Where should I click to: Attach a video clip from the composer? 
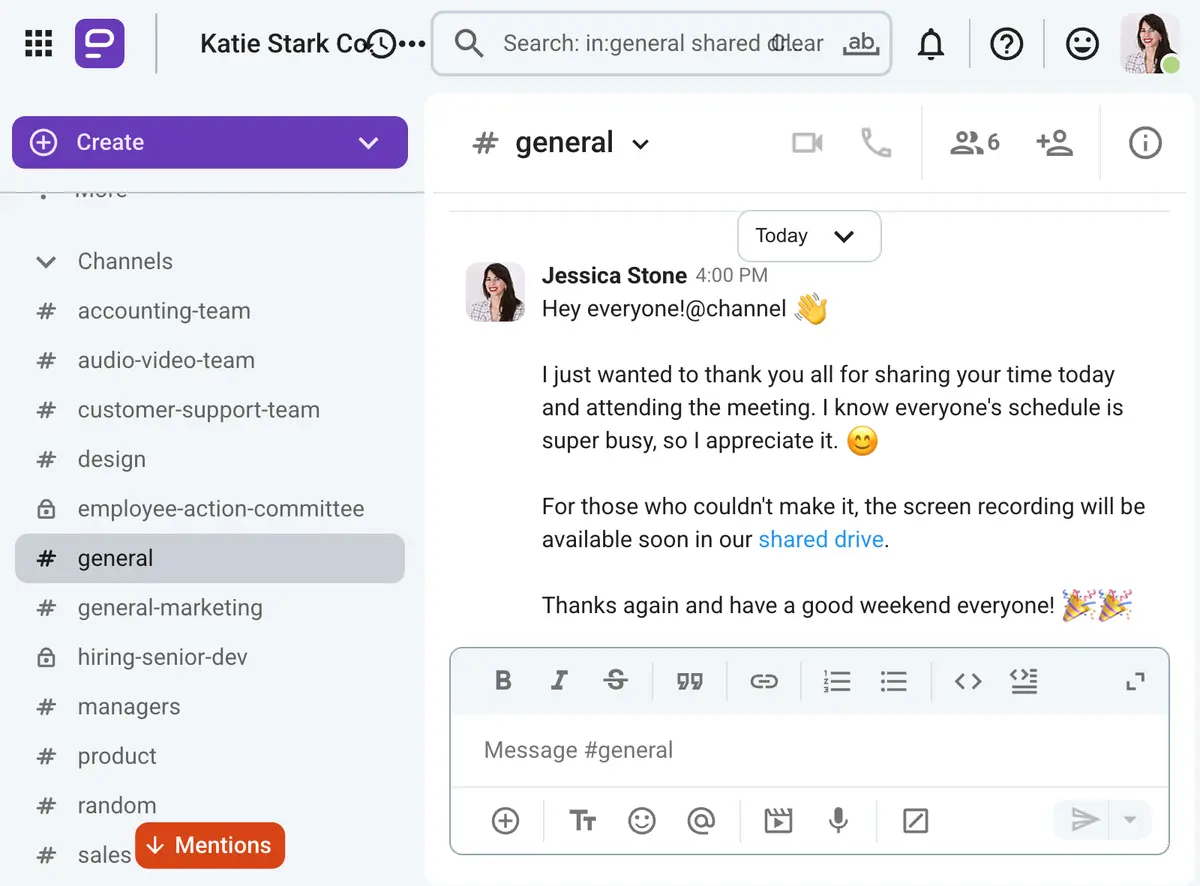coord(778,820)
